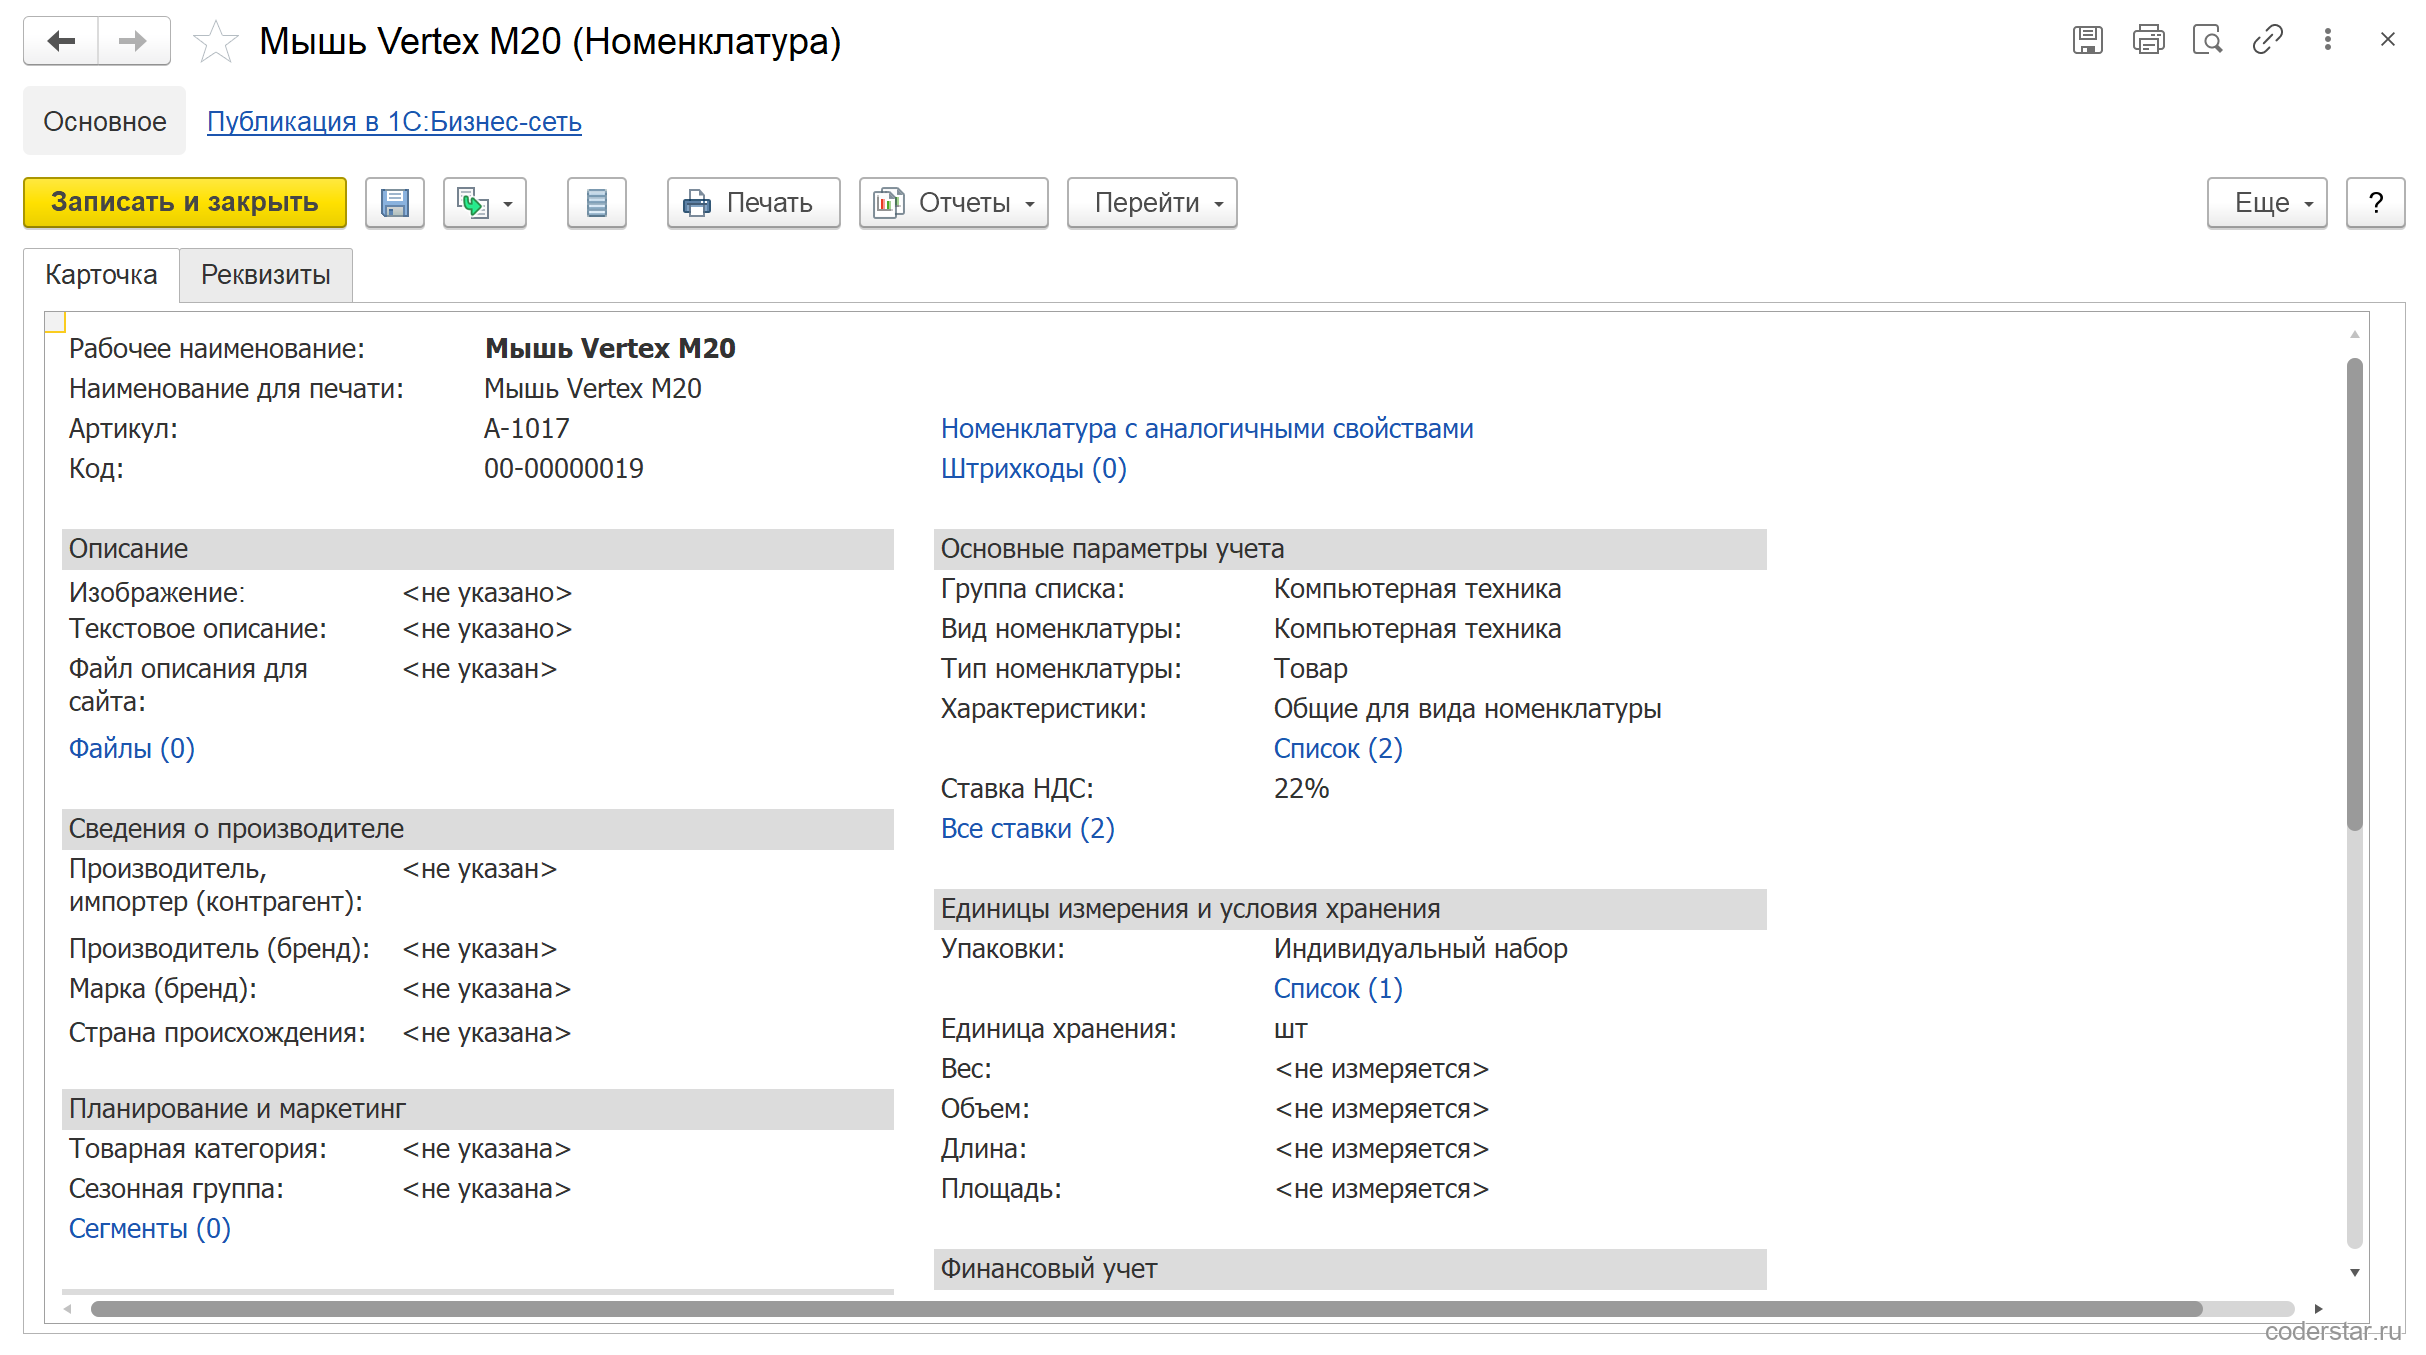This screenshot has width=2426, height=1355.
Task: Click the Печать button
Action: point(754,203)
